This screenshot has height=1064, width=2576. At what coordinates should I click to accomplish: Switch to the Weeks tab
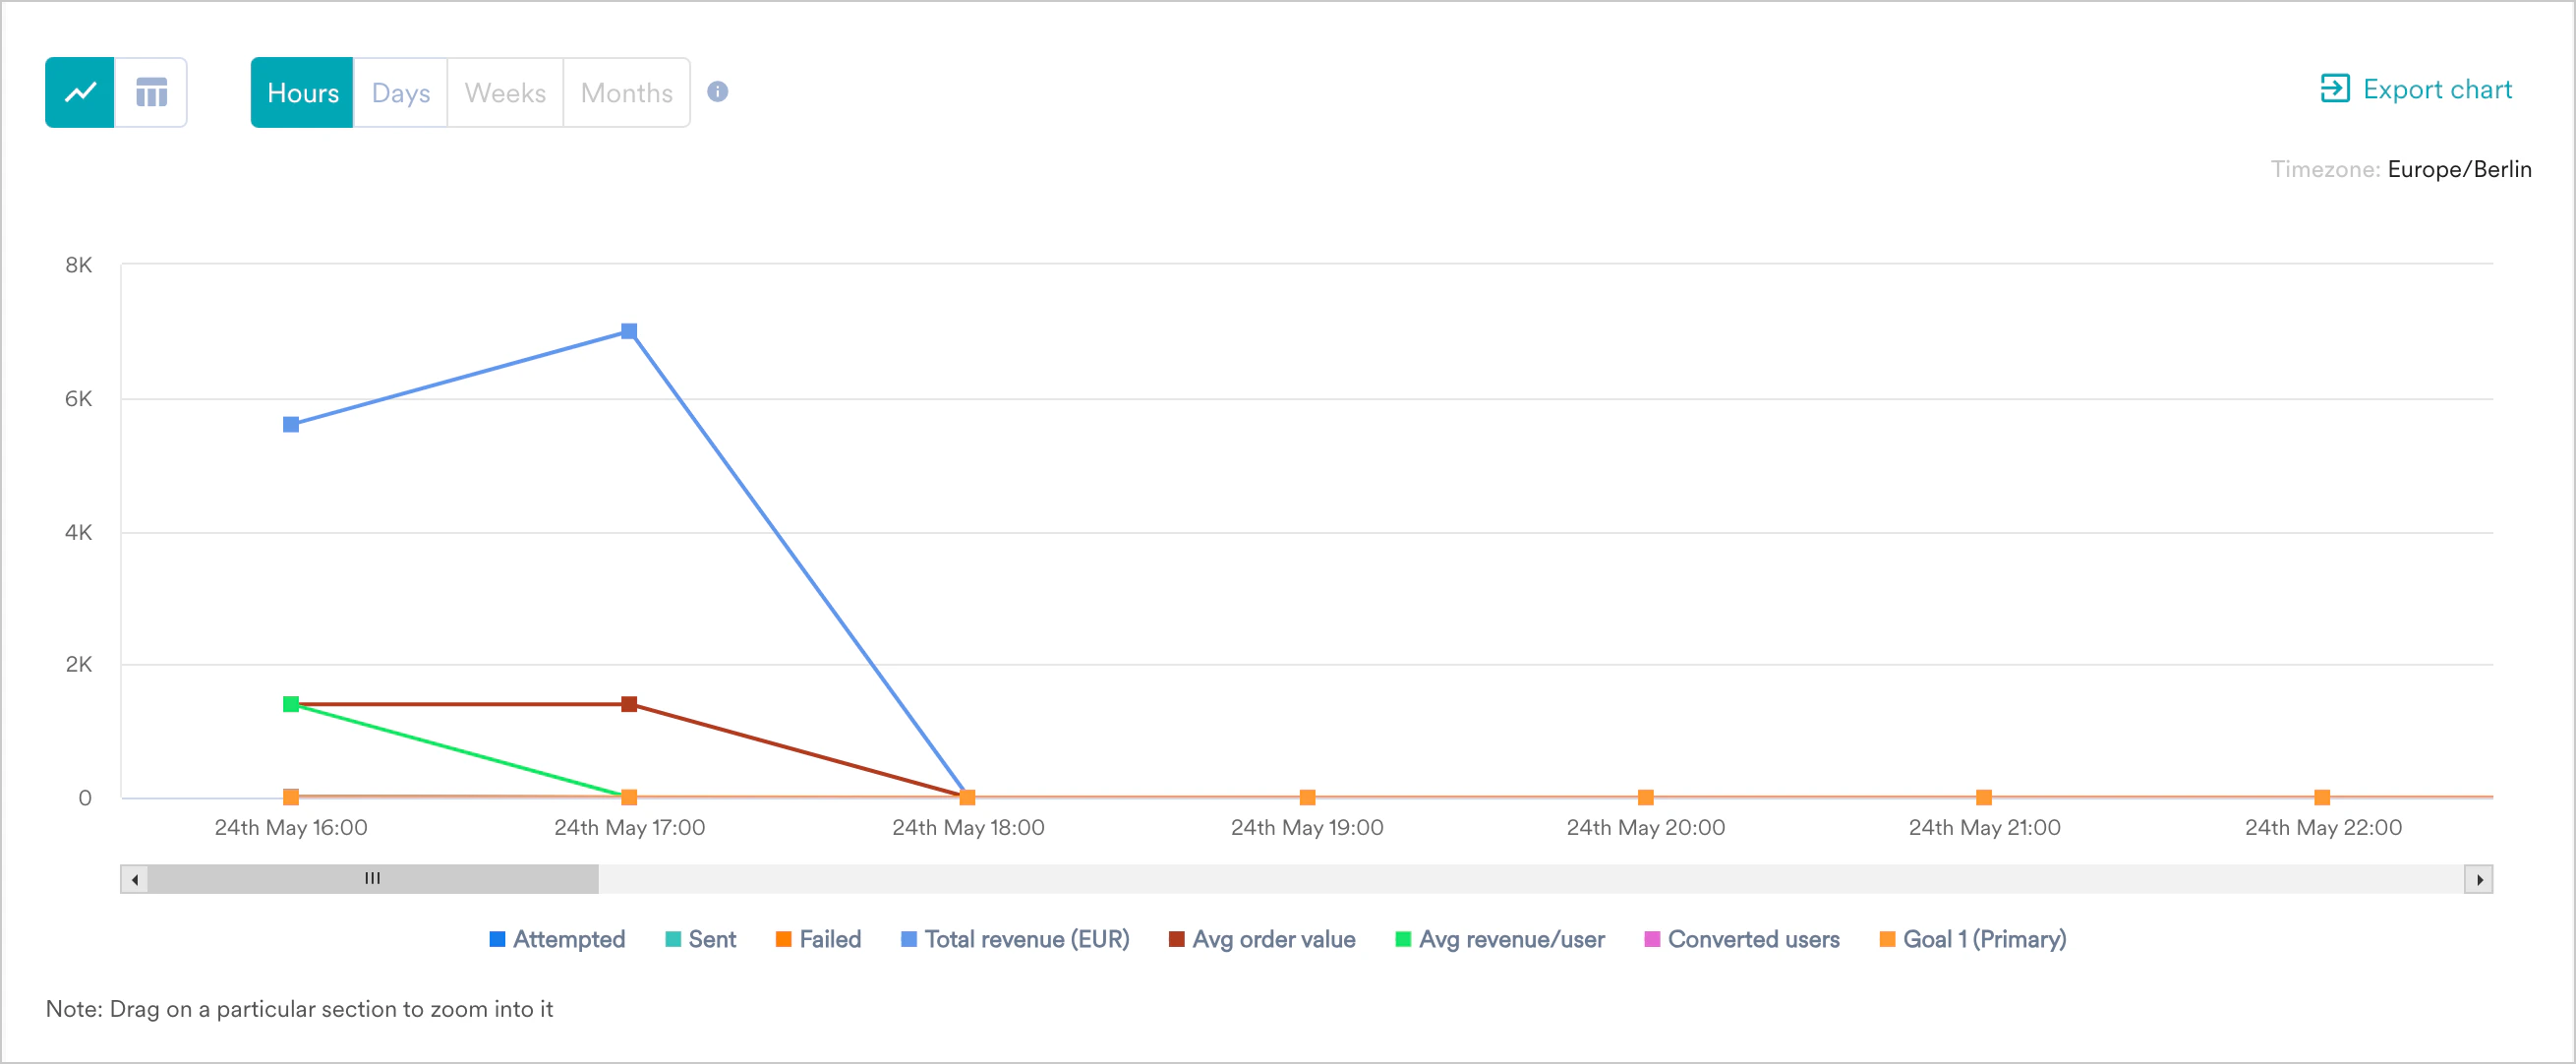(505, 92)
